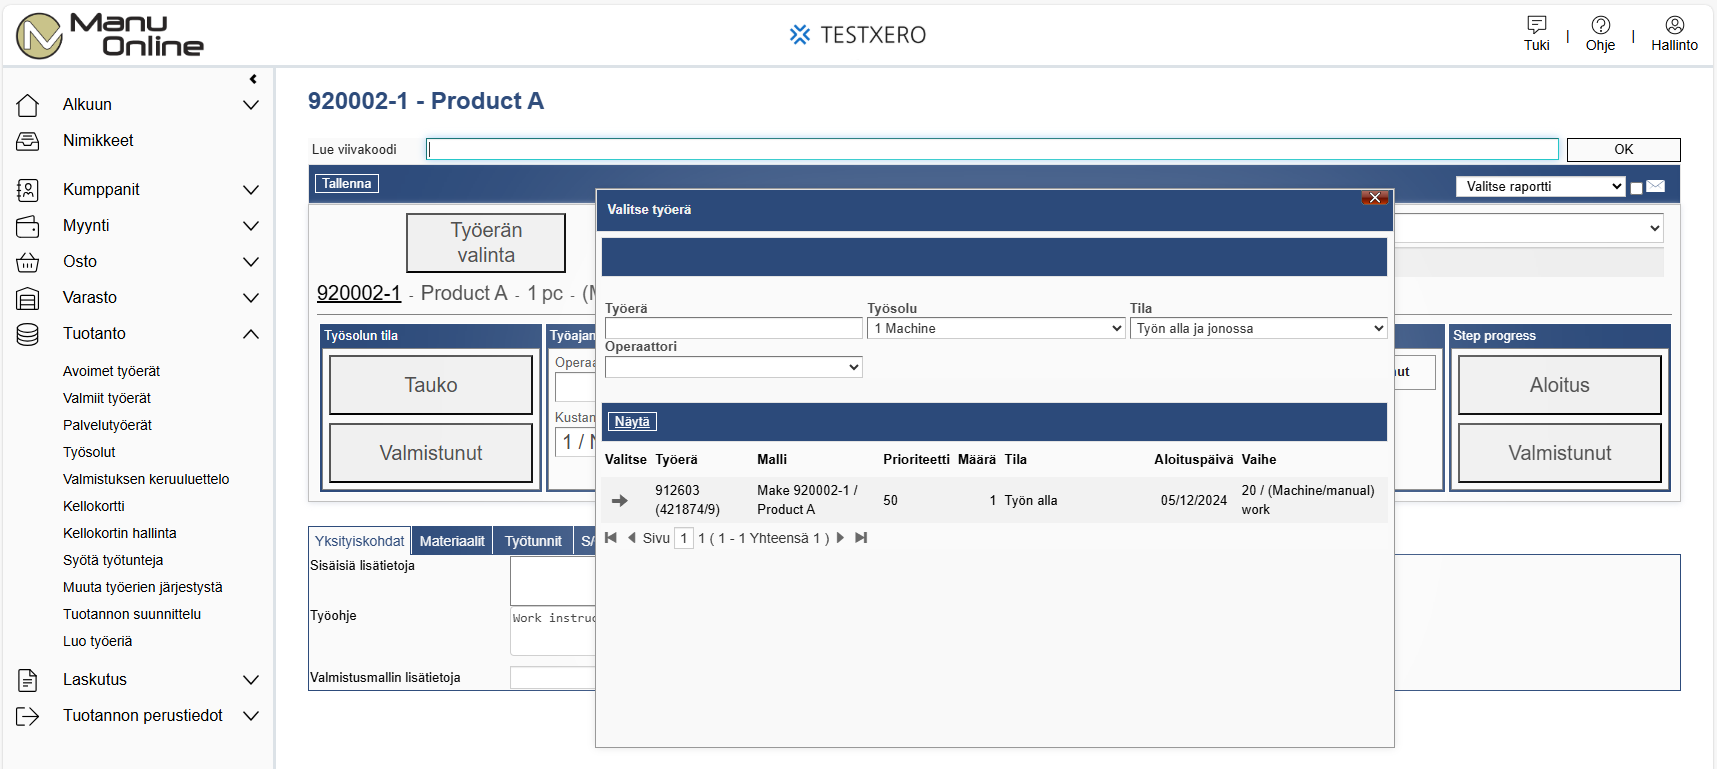Go to next page of results
This screenshot has width=1717, height=769.
coord(840,538)
